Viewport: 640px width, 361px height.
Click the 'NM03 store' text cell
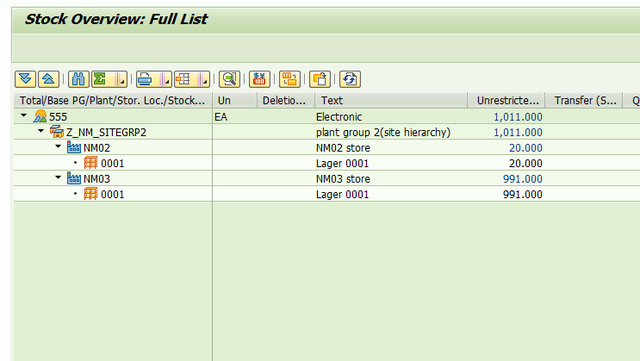pos(343,179)
